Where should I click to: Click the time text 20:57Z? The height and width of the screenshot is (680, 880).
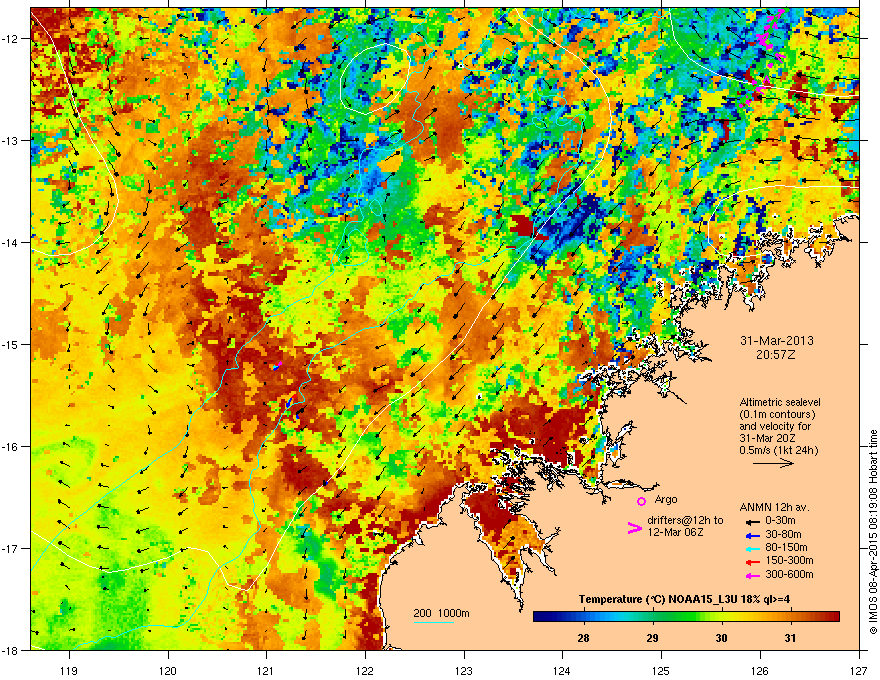[776, 355]
